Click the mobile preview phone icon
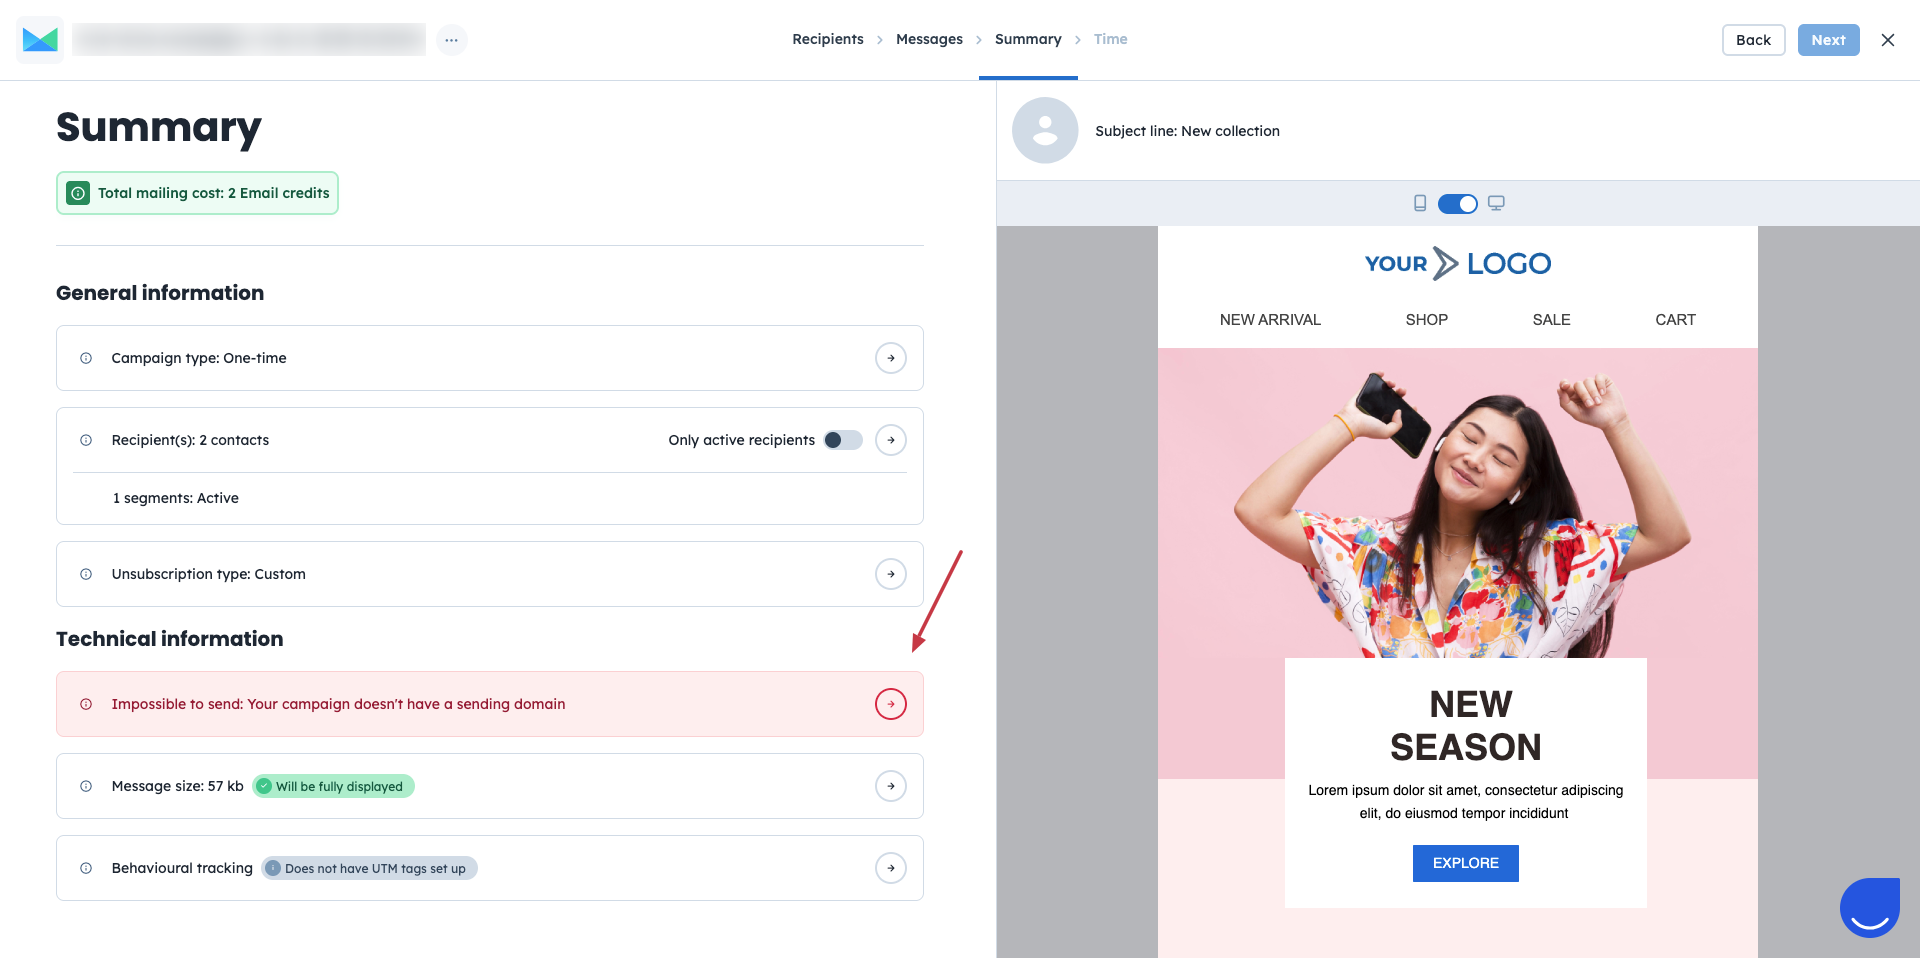1920x958 pixels. click(1420, 204)
